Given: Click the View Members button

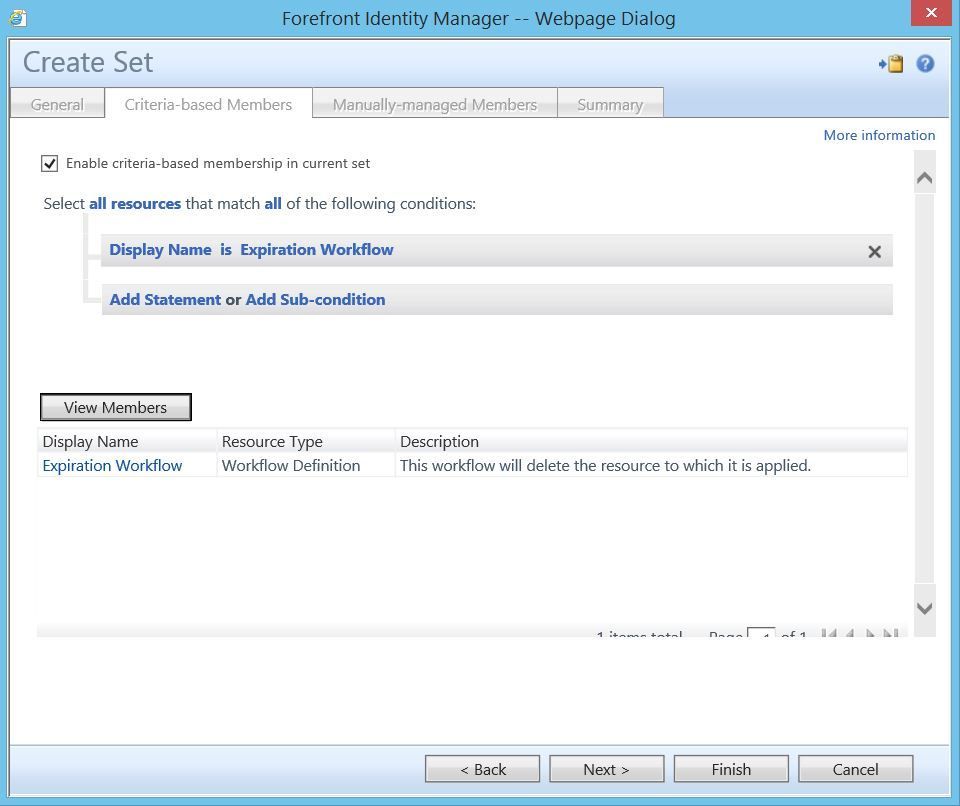Looking at the screenshot, I should pos(115,407).
